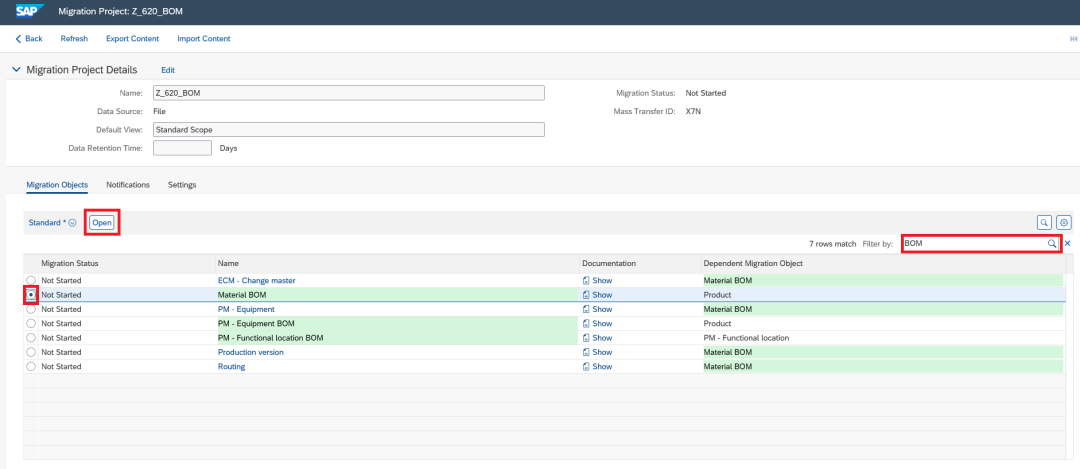
Task: Click Export Content
Action: (x=132, y=39)
